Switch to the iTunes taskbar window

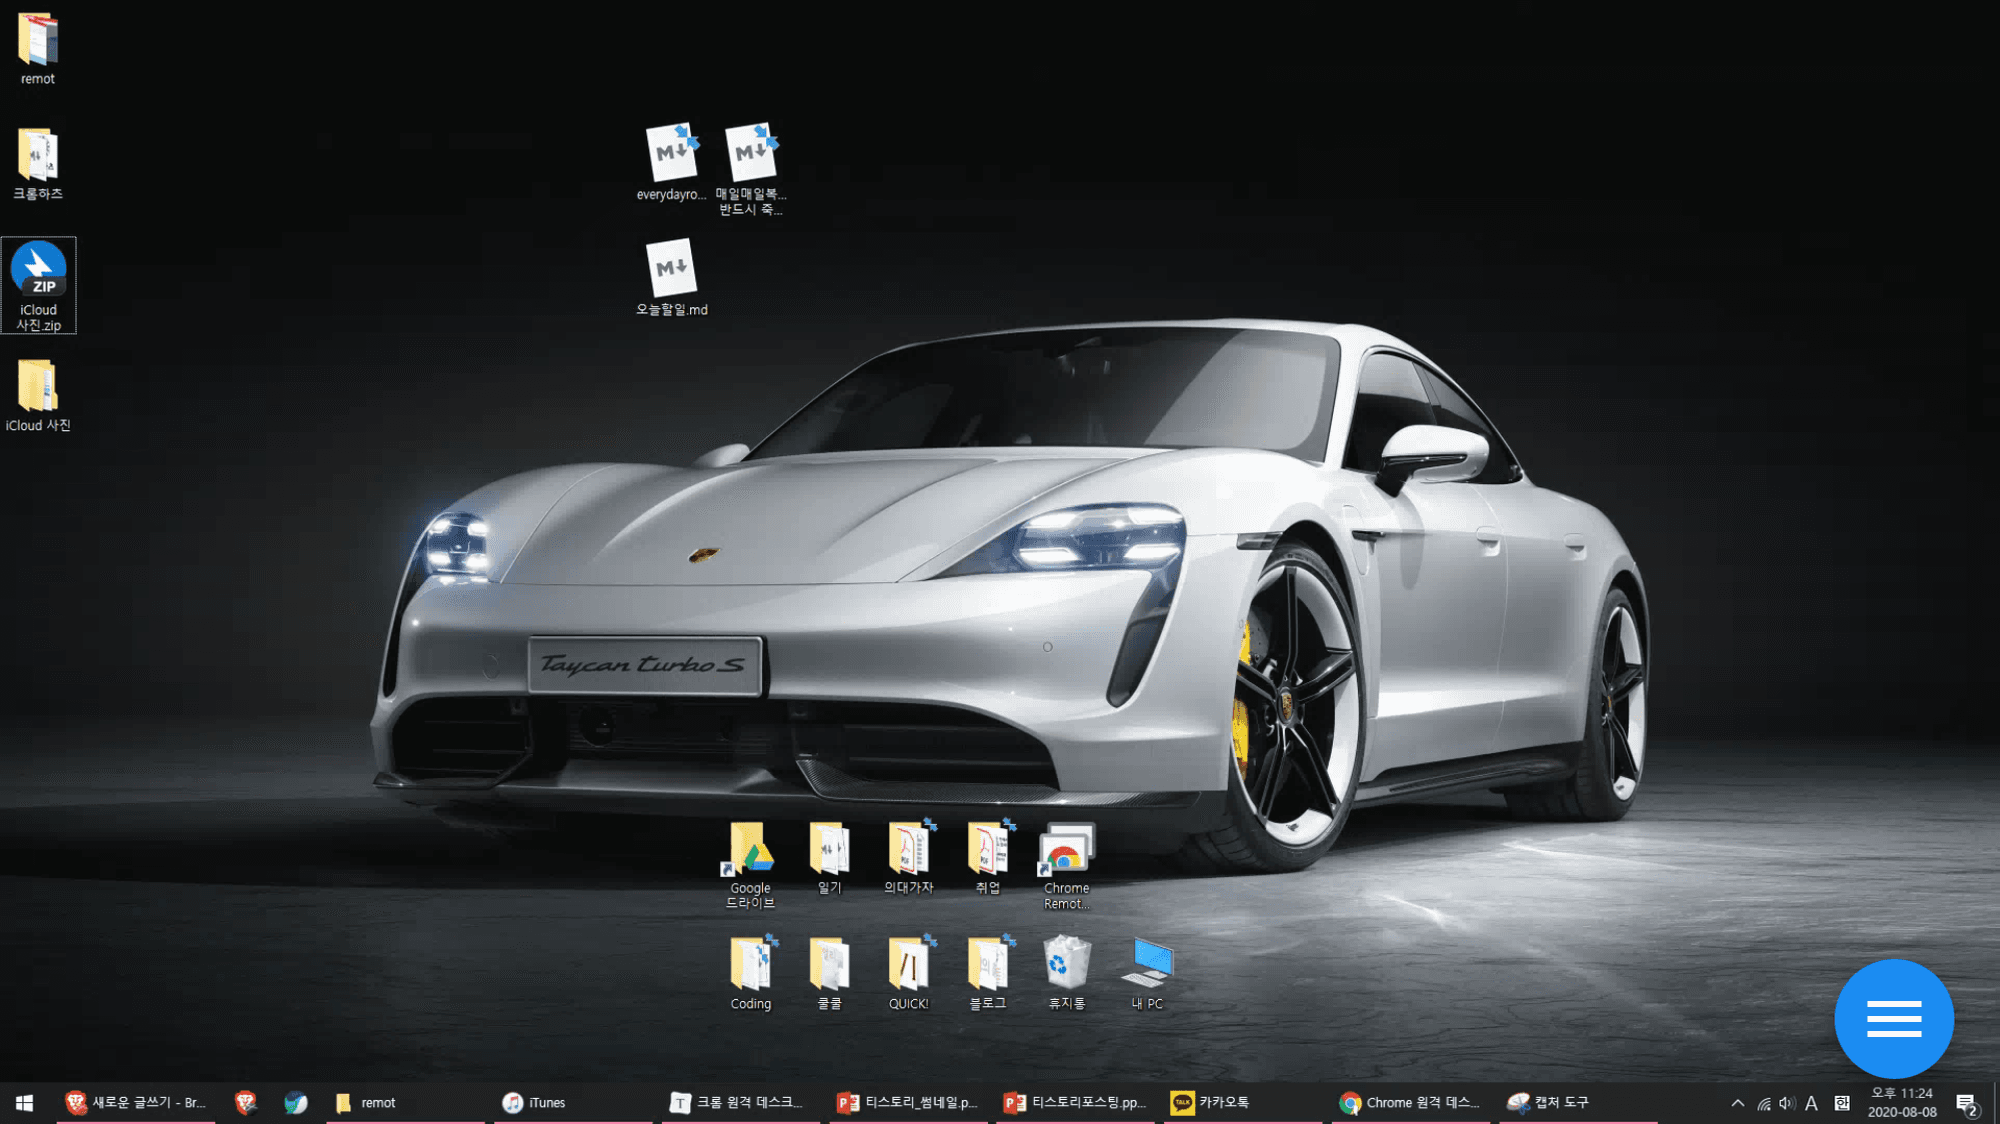tap(573, 1102)
